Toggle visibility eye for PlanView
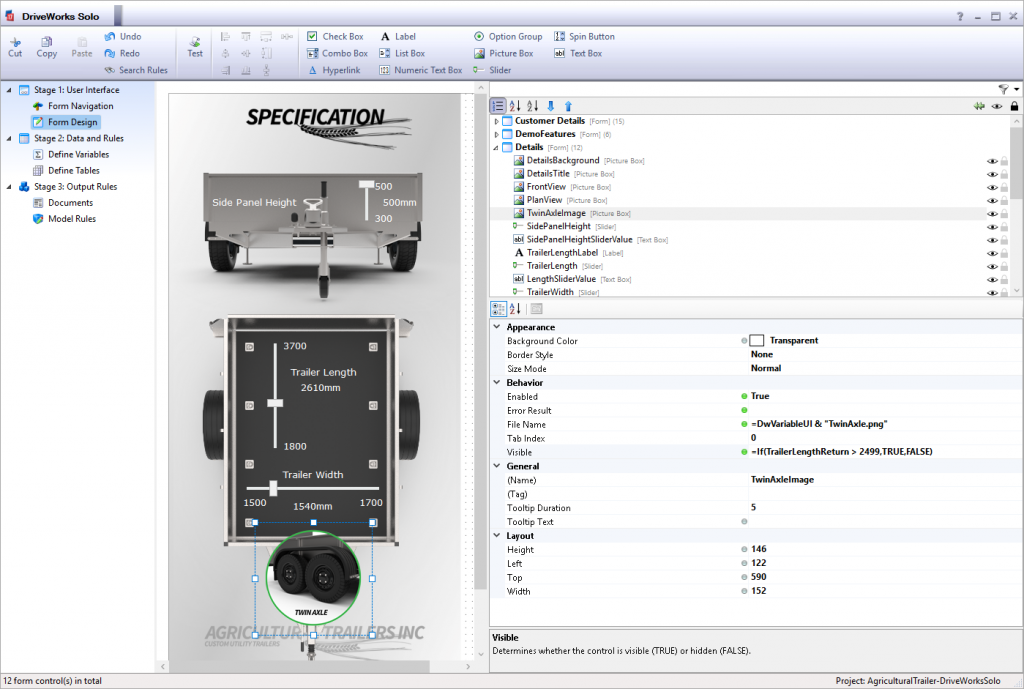The width and height of the screenshot is (1024, 689). coord(992,200)
